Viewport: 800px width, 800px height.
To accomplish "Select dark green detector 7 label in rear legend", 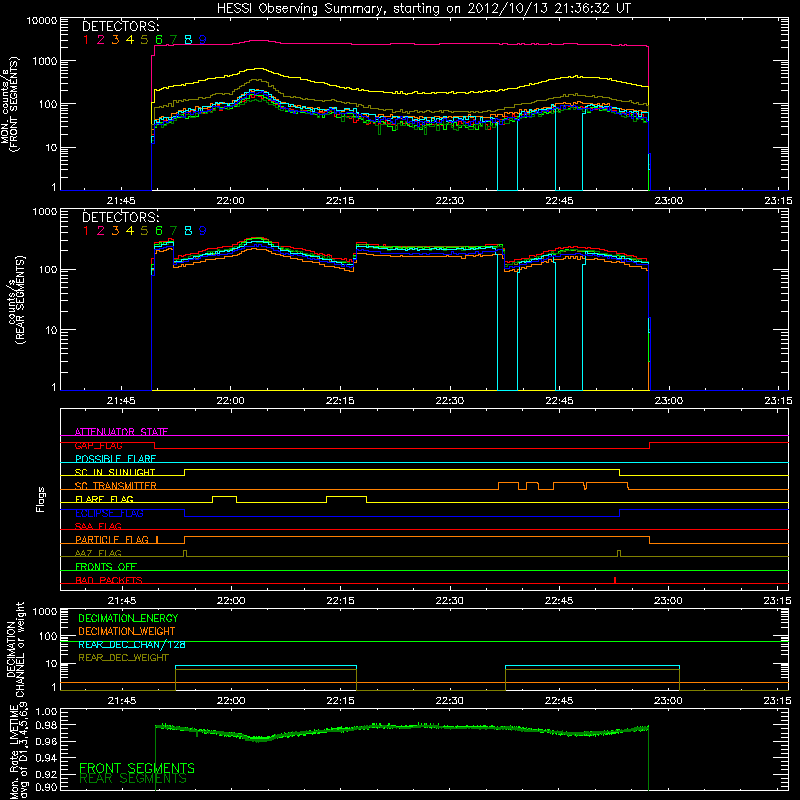I will click(x=173, y=231).
